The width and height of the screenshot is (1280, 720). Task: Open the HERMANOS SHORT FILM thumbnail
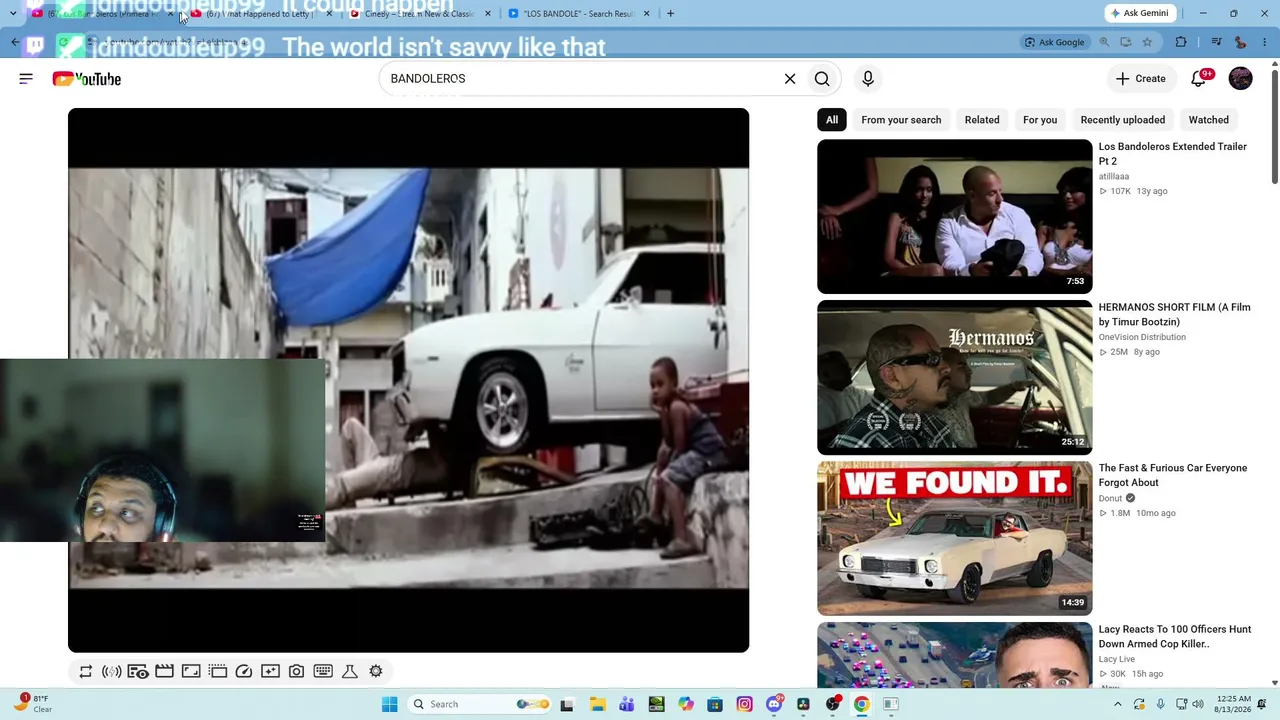coord(954,377)
